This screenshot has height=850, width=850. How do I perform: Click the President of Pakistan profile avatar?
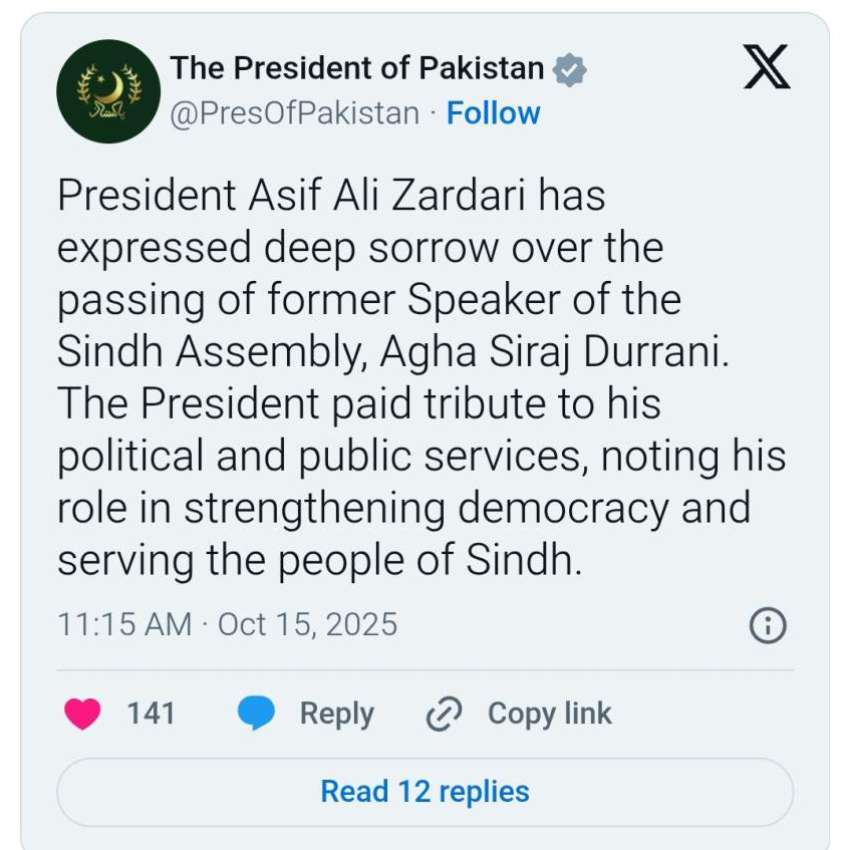(x=108, y=91)
